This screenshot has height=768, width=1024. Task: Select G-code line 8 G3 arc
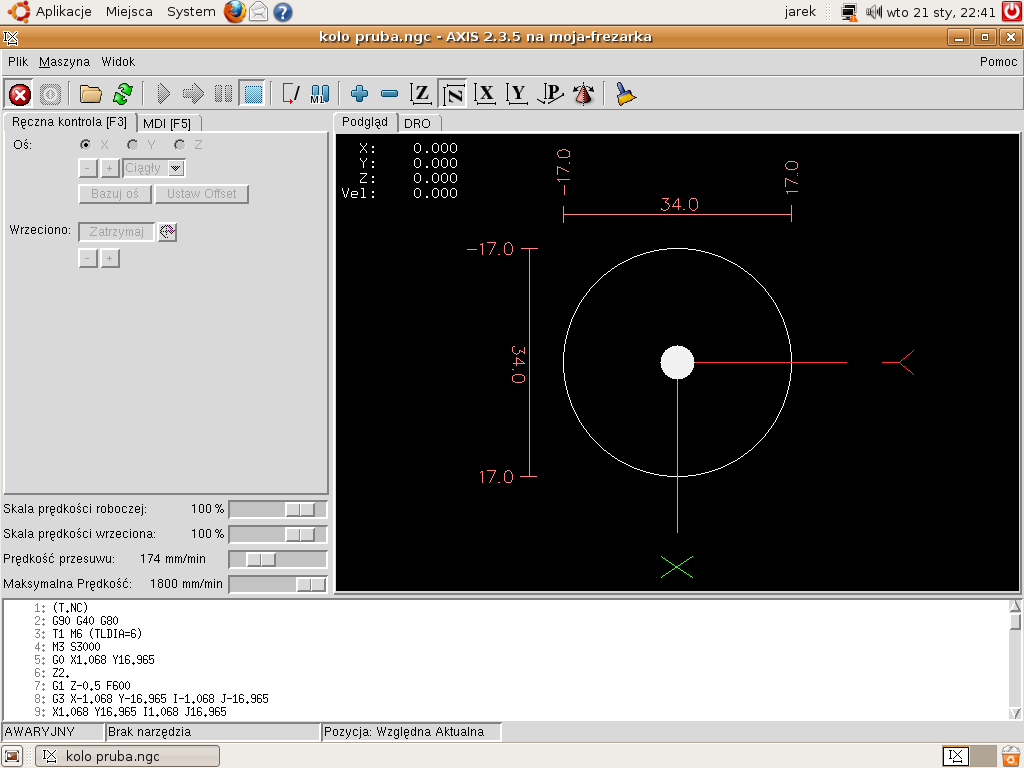coord(160,699)
